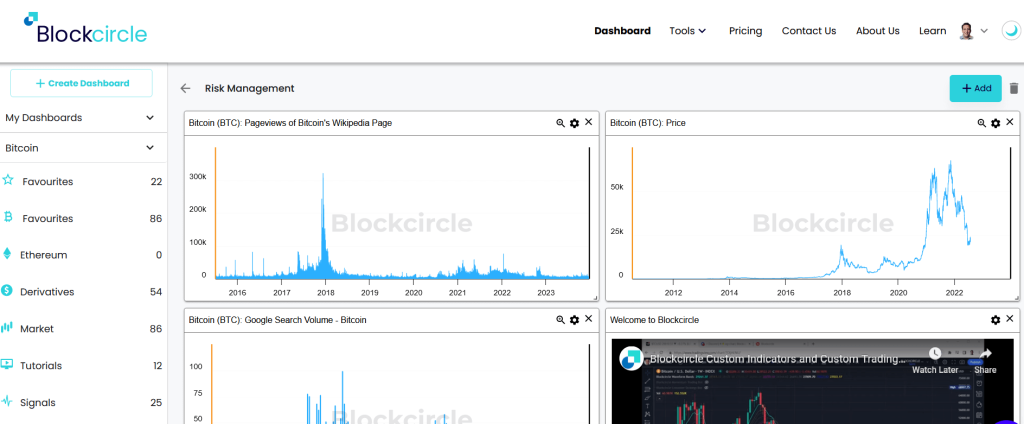Zoom the Wikipedia Pageviews chart
The height and width of the screenshot is (424, 1024).
pos(560,123)
